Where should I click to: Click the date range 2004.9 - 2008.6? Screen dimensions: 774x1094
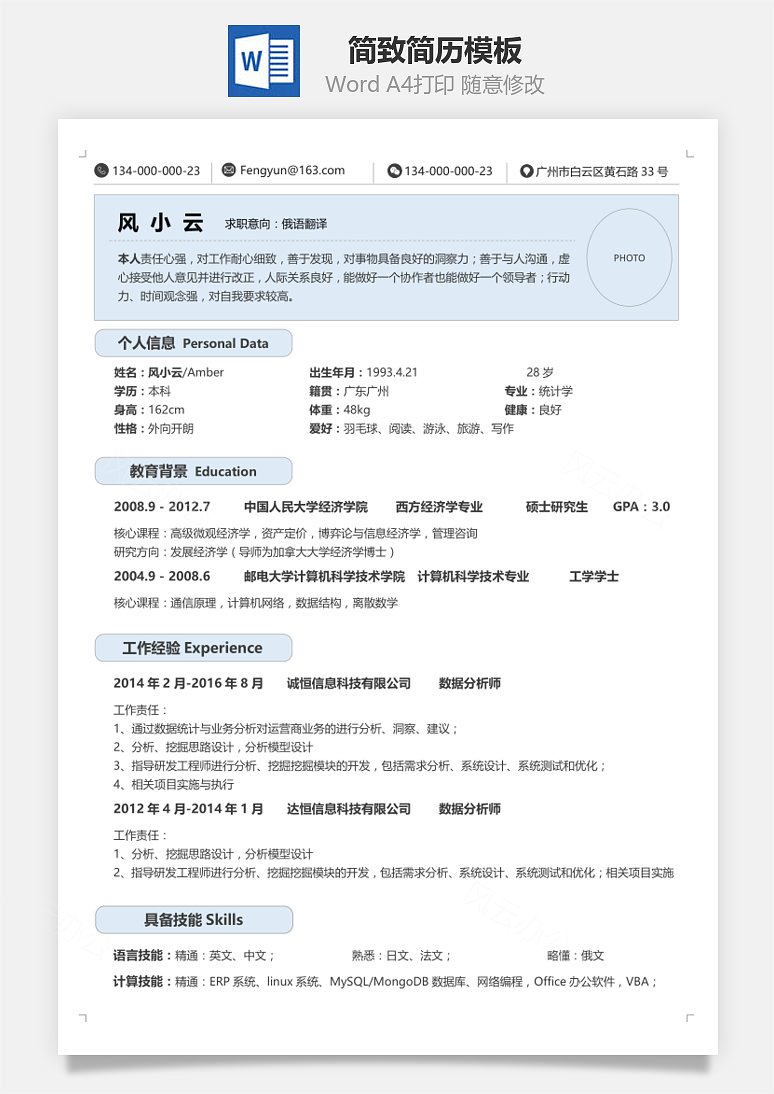pyautogui.click(x=162, y=576)
